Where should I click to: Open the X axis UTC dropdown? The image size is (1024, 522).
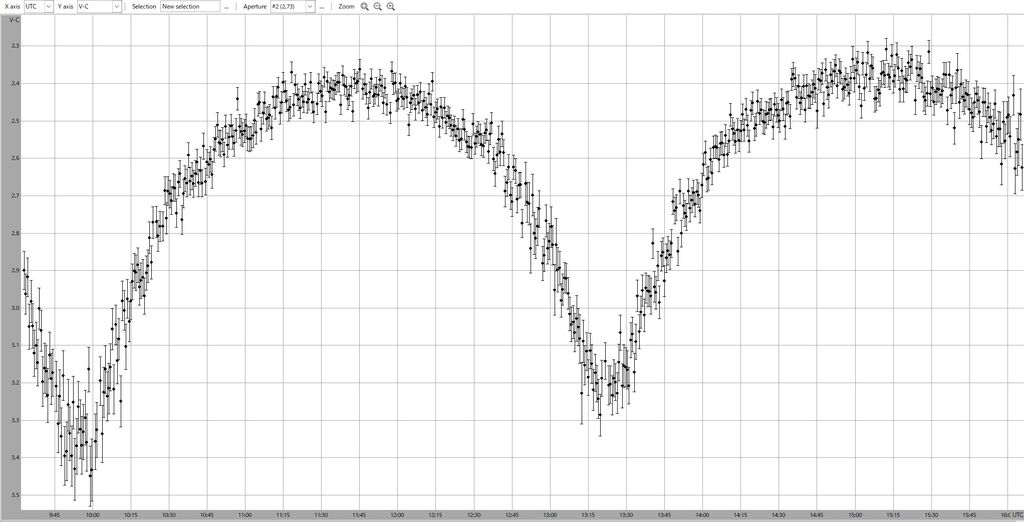pos(39,6)
